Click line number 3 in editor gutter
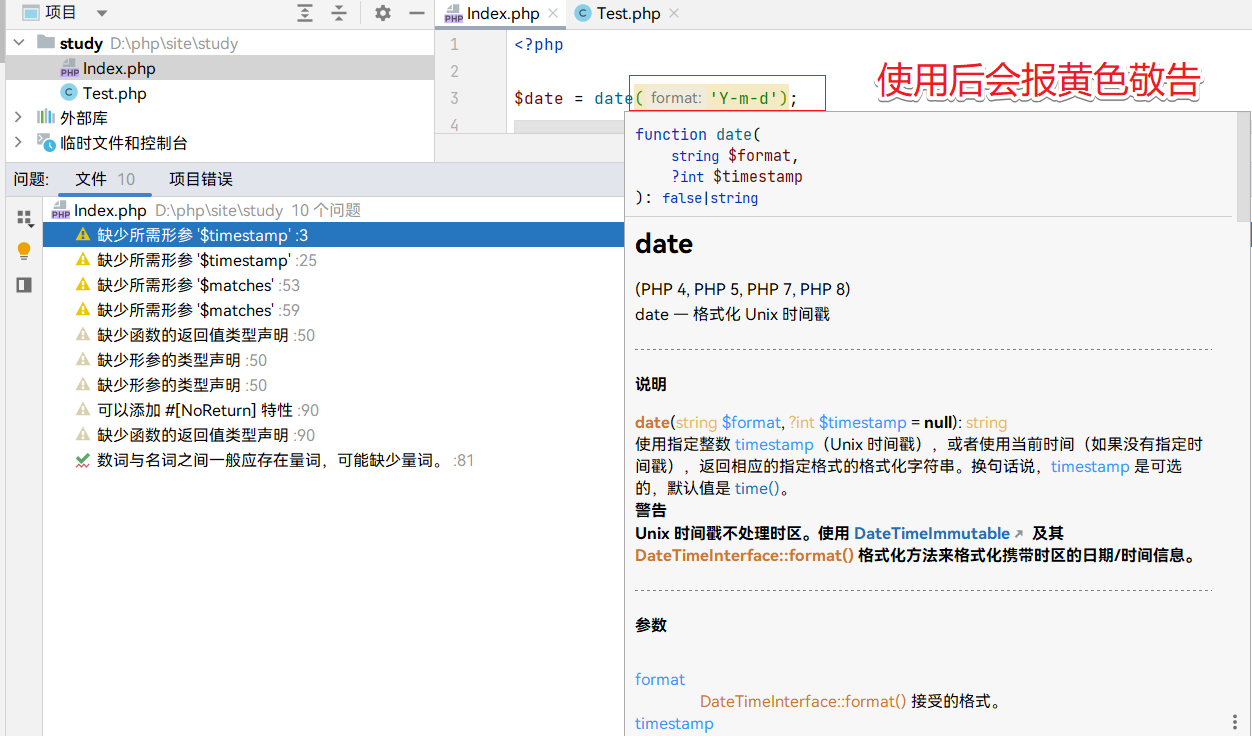This screenshot has height=736, width=1252. (454, 98)
